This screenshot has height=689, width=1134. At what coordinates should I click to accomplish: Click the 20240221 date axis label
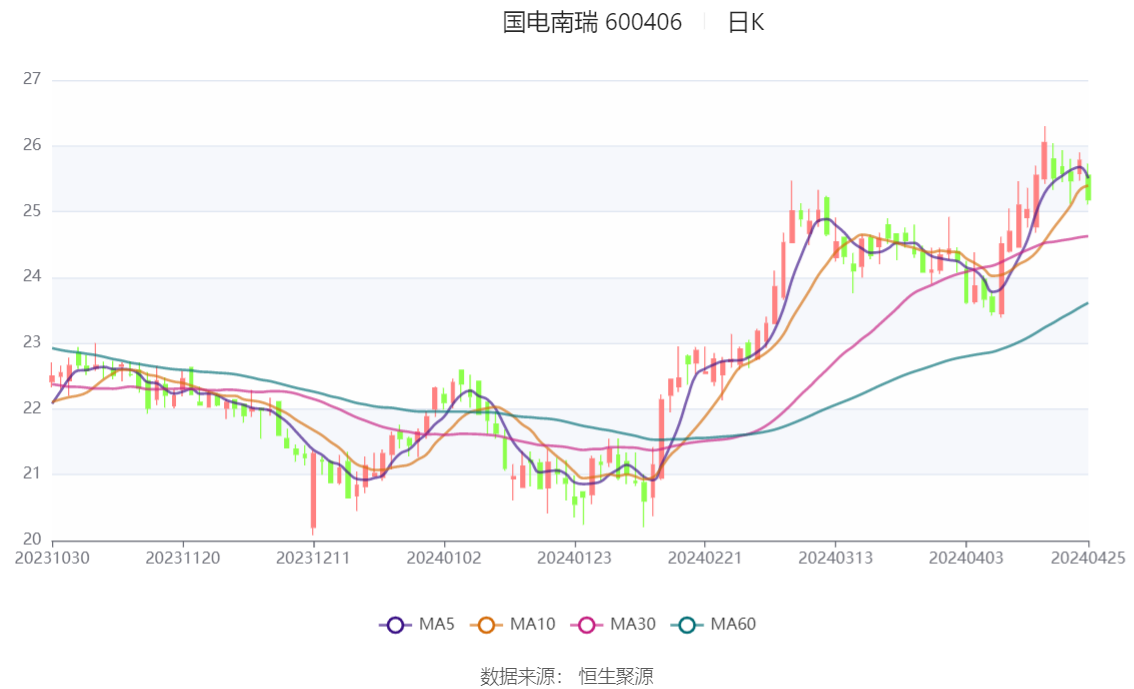[x=705, y=558]
